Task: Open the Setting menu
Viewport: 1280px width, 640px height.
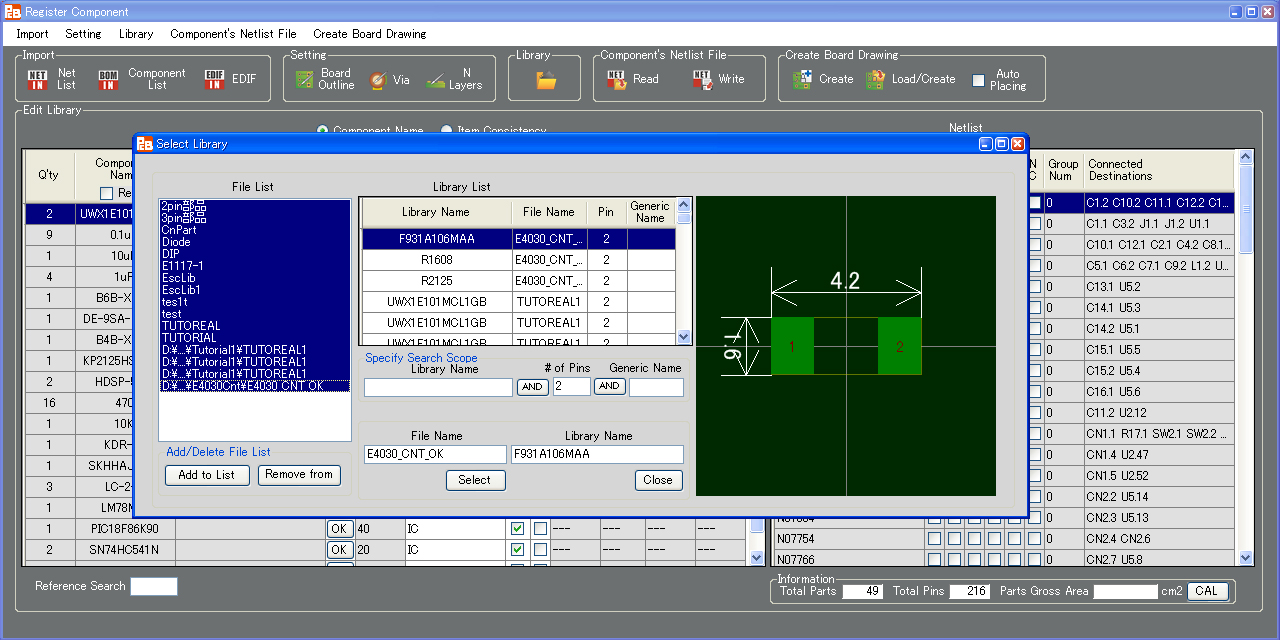Action: (83, 34)
